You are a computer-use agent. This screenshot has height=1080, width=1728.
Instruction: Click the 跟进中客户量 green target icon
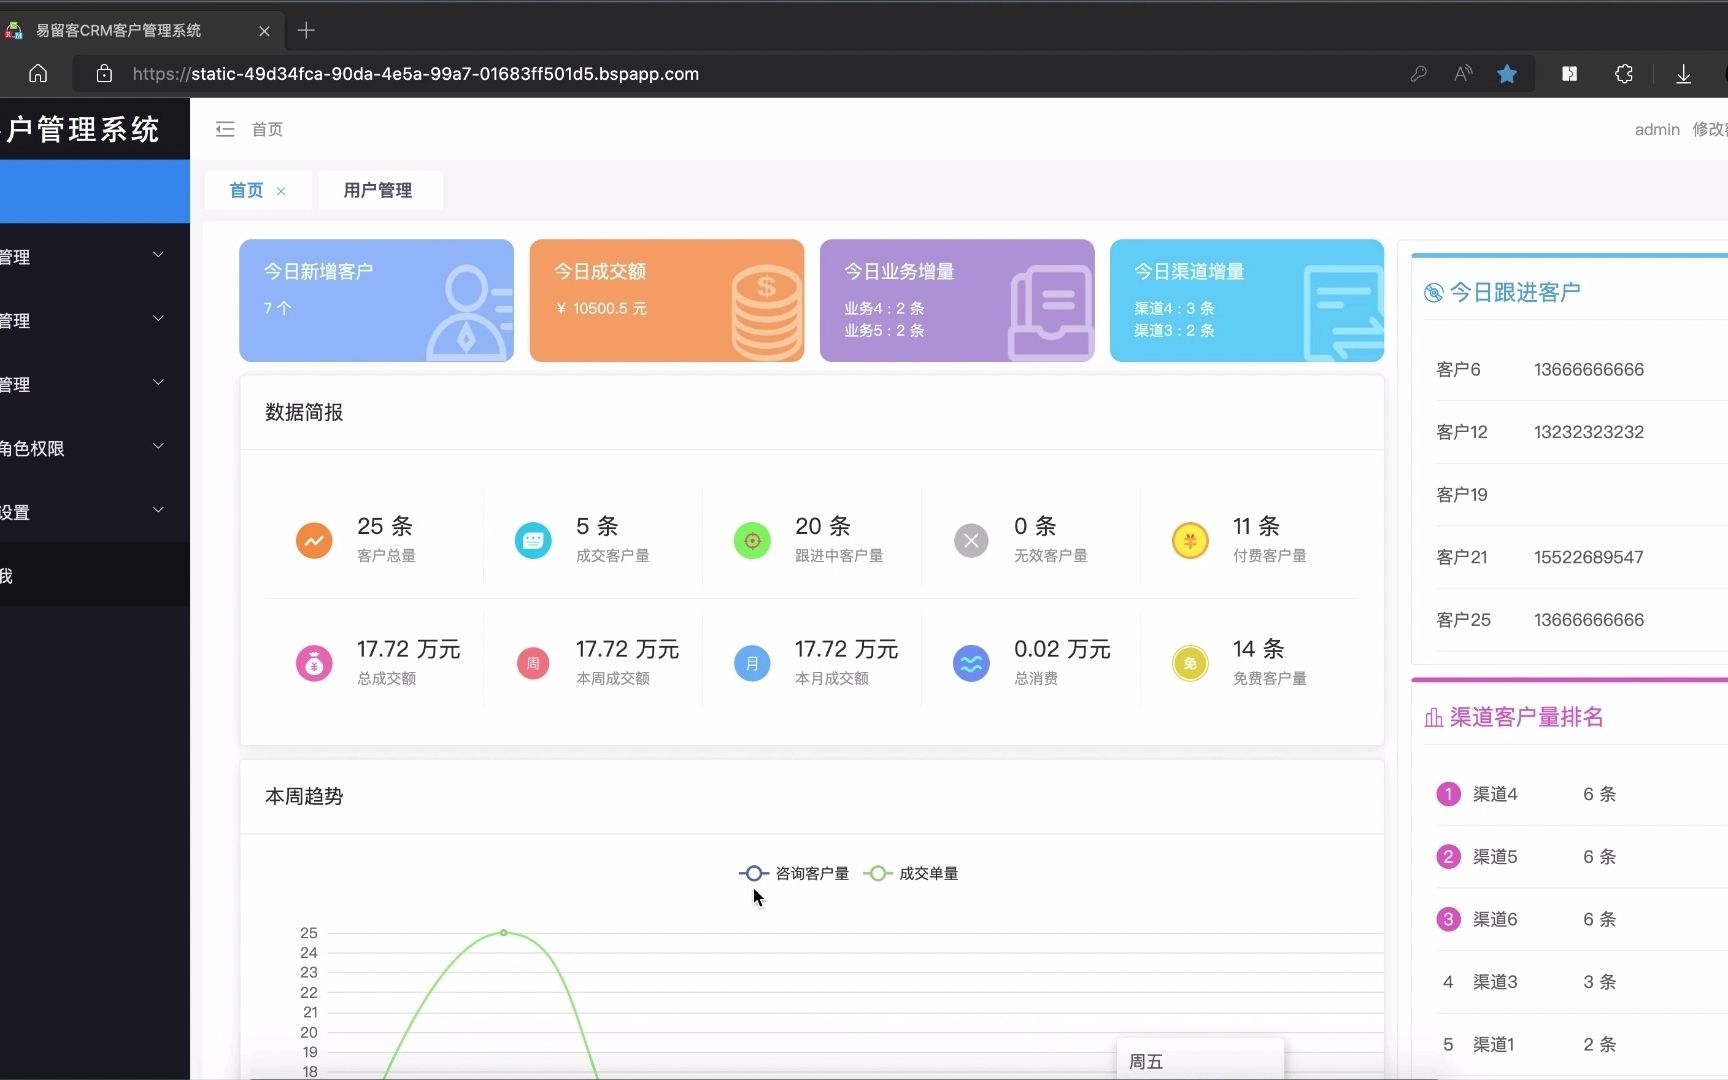[x=752, y=540]
